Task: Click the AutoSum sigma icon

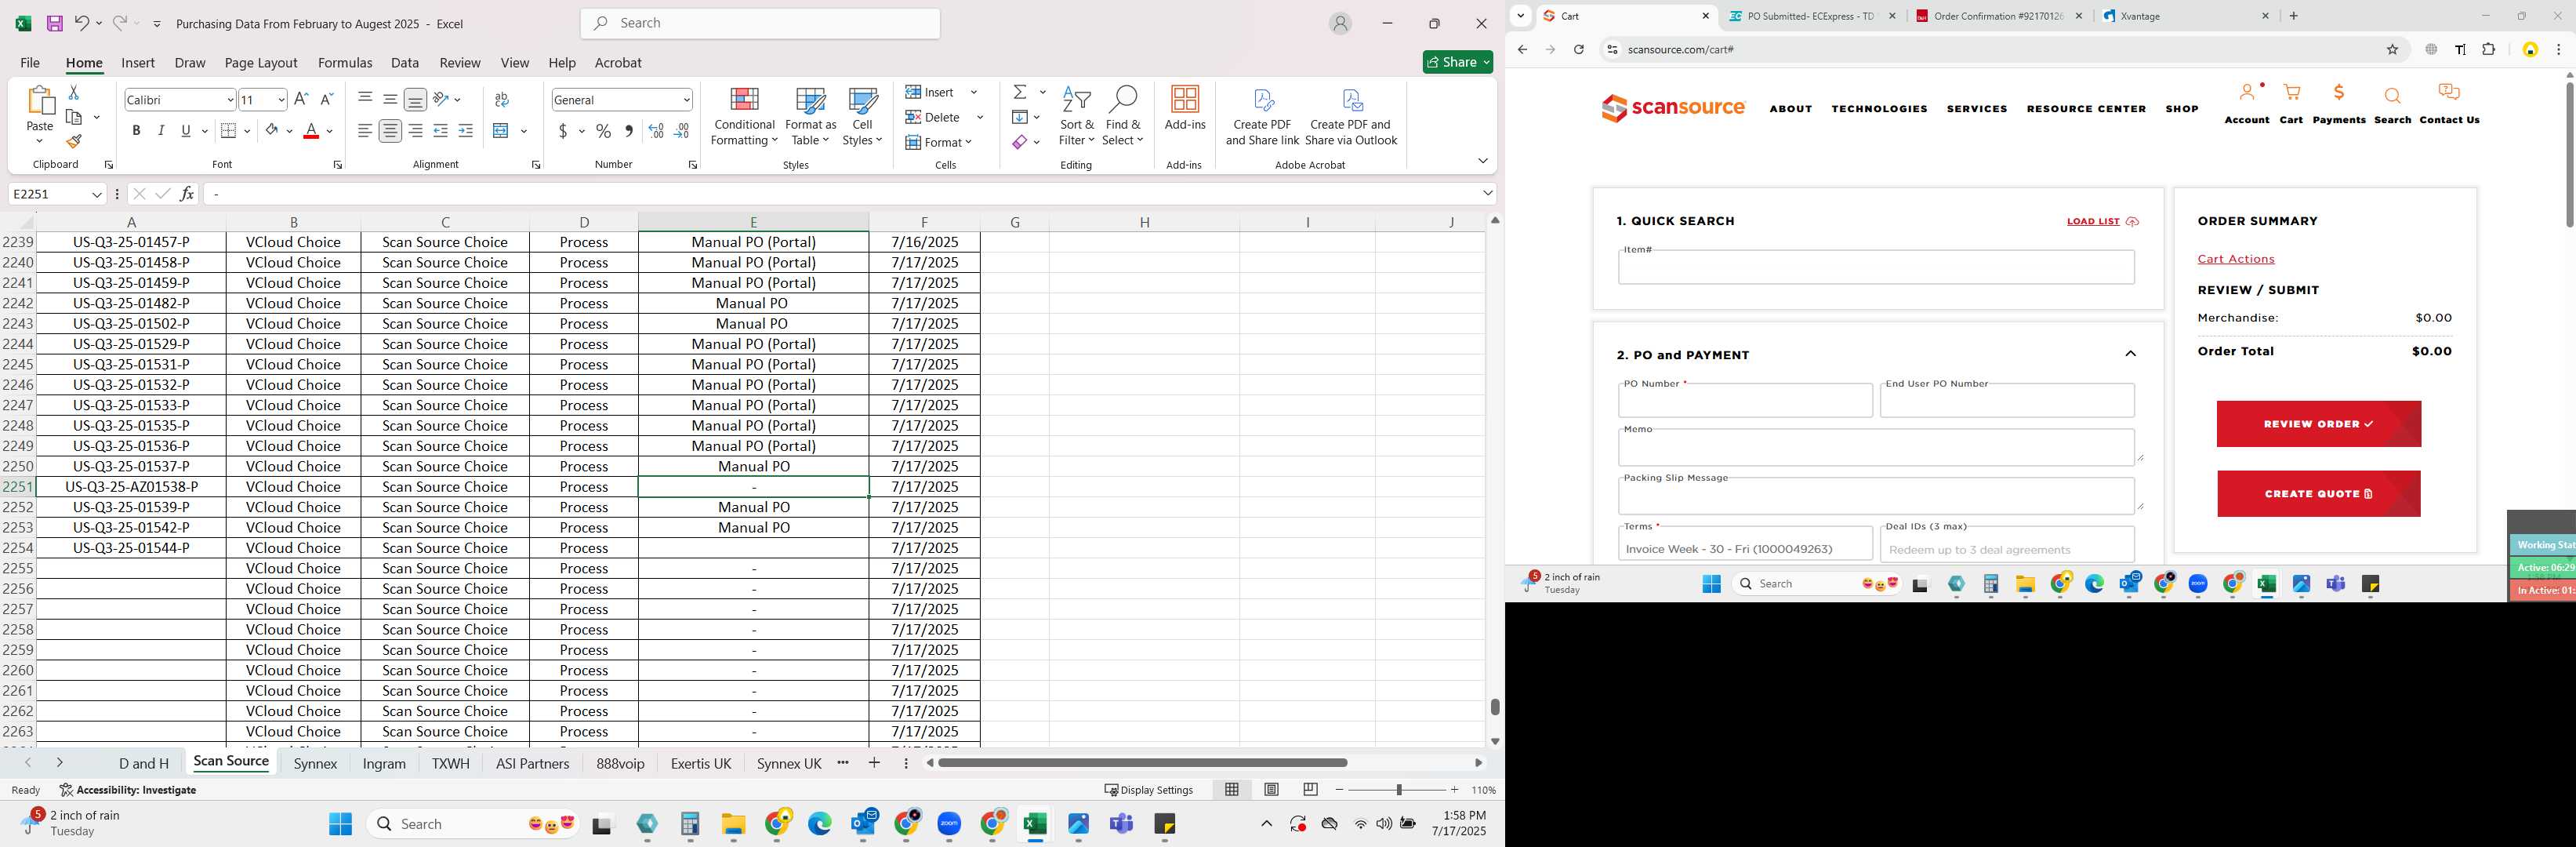Action: tap(1020, 92)
